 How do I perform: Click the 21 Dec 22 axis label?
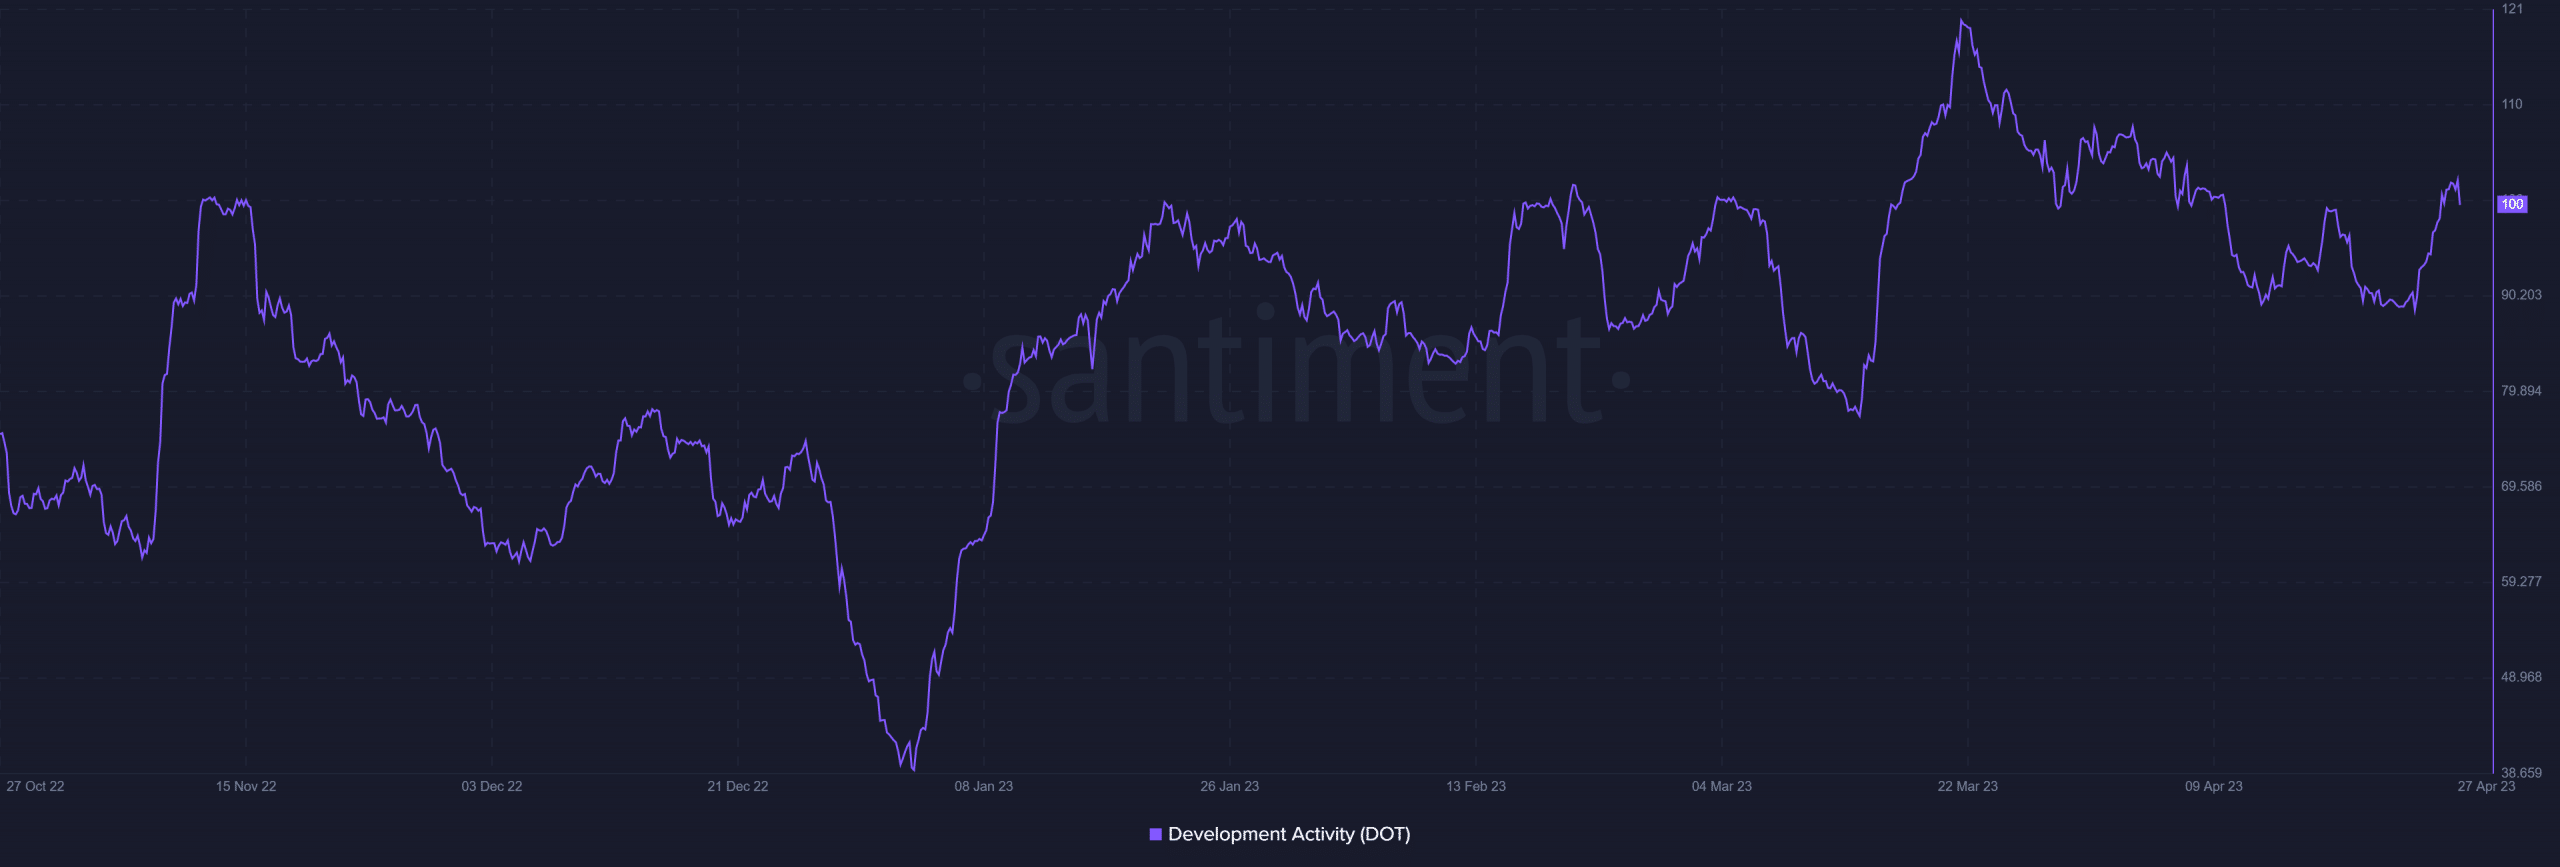[x=738, y=786]
